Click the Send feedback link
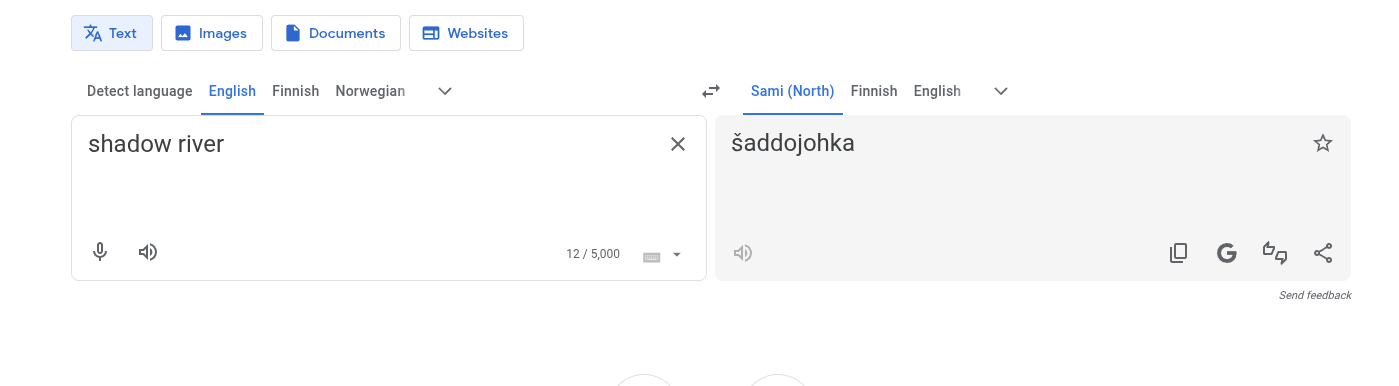Image resolution: width=1399 pixels, height=386 pixels. [x=1315, y=295]
